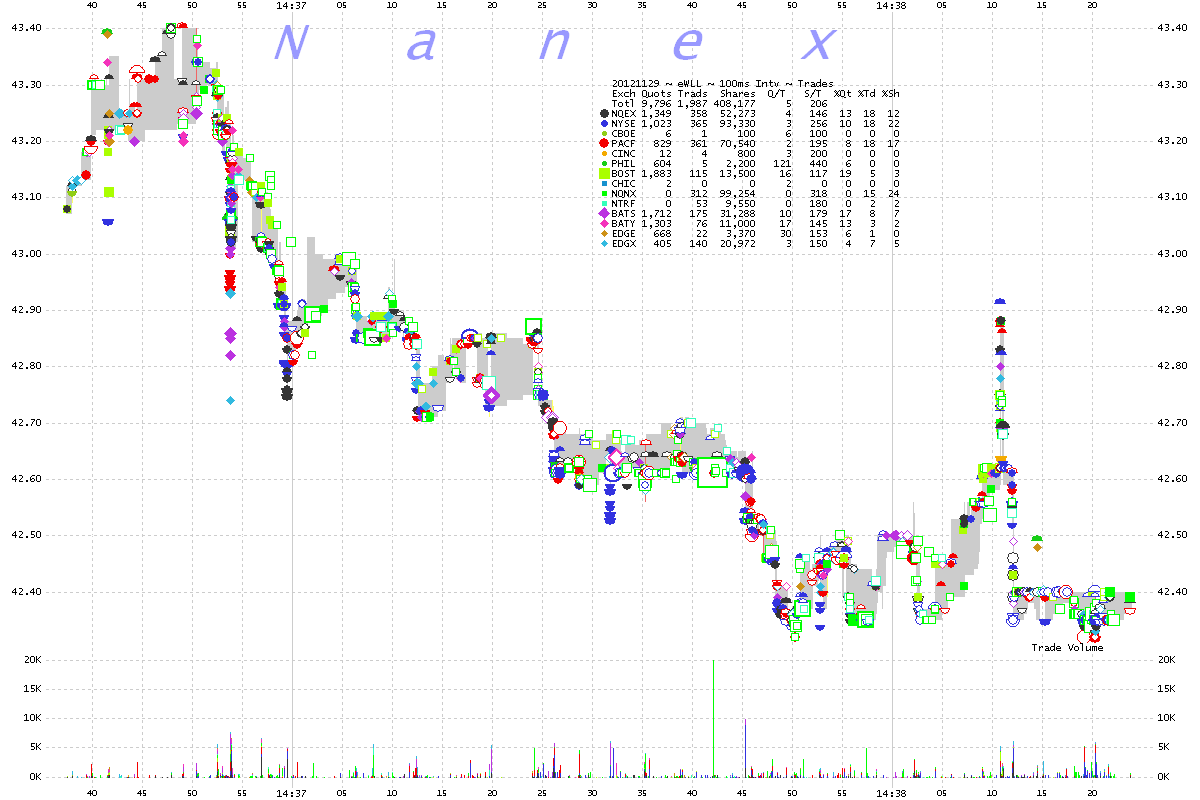Click the EDGE exchange name in legend
Viewport: 1200px width, 800px height.
(x=624, y=234)
